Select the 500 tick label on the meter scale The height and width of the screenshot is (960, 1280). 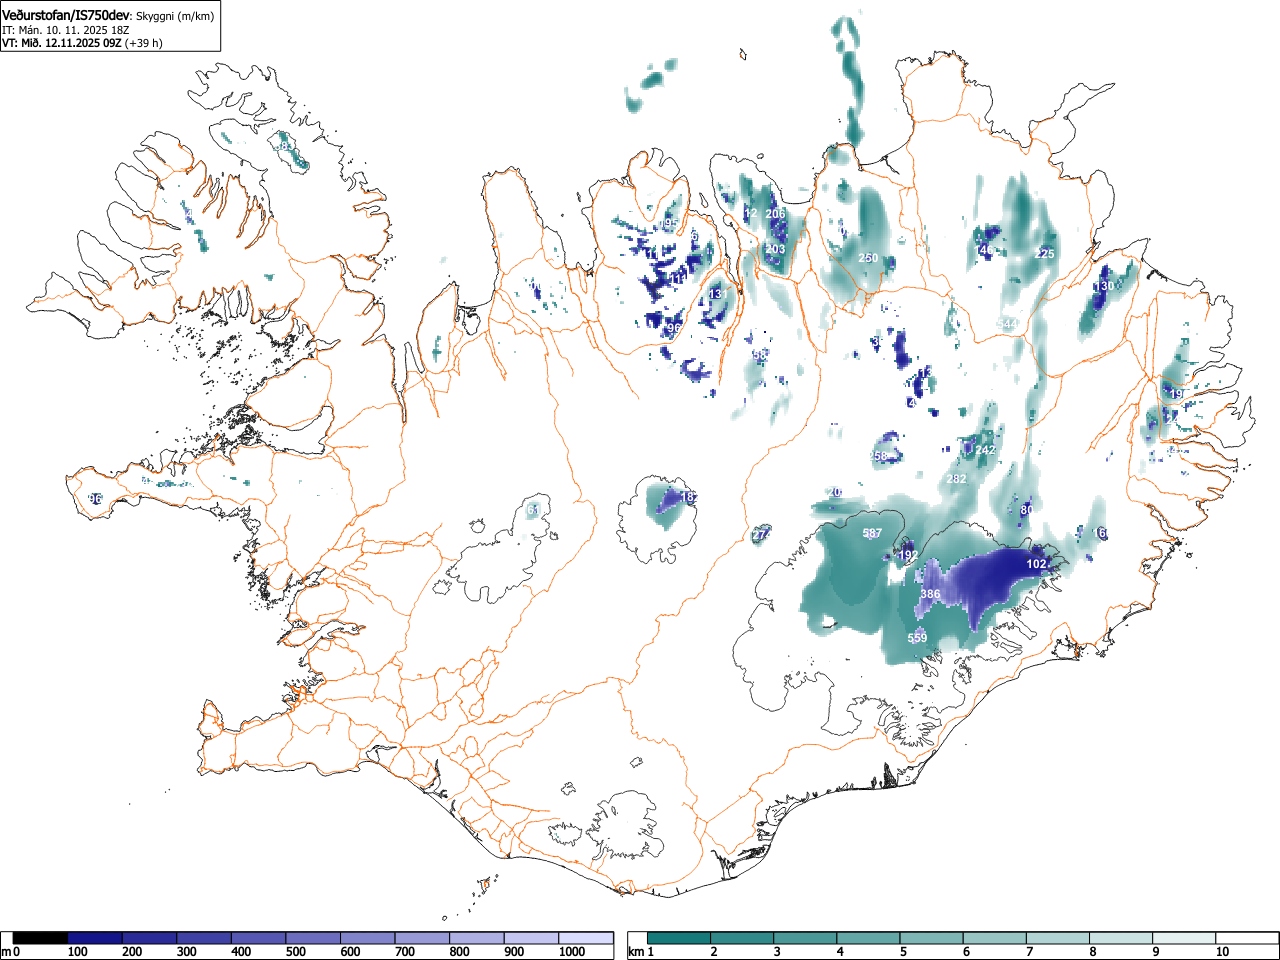(x=296, y=952)
